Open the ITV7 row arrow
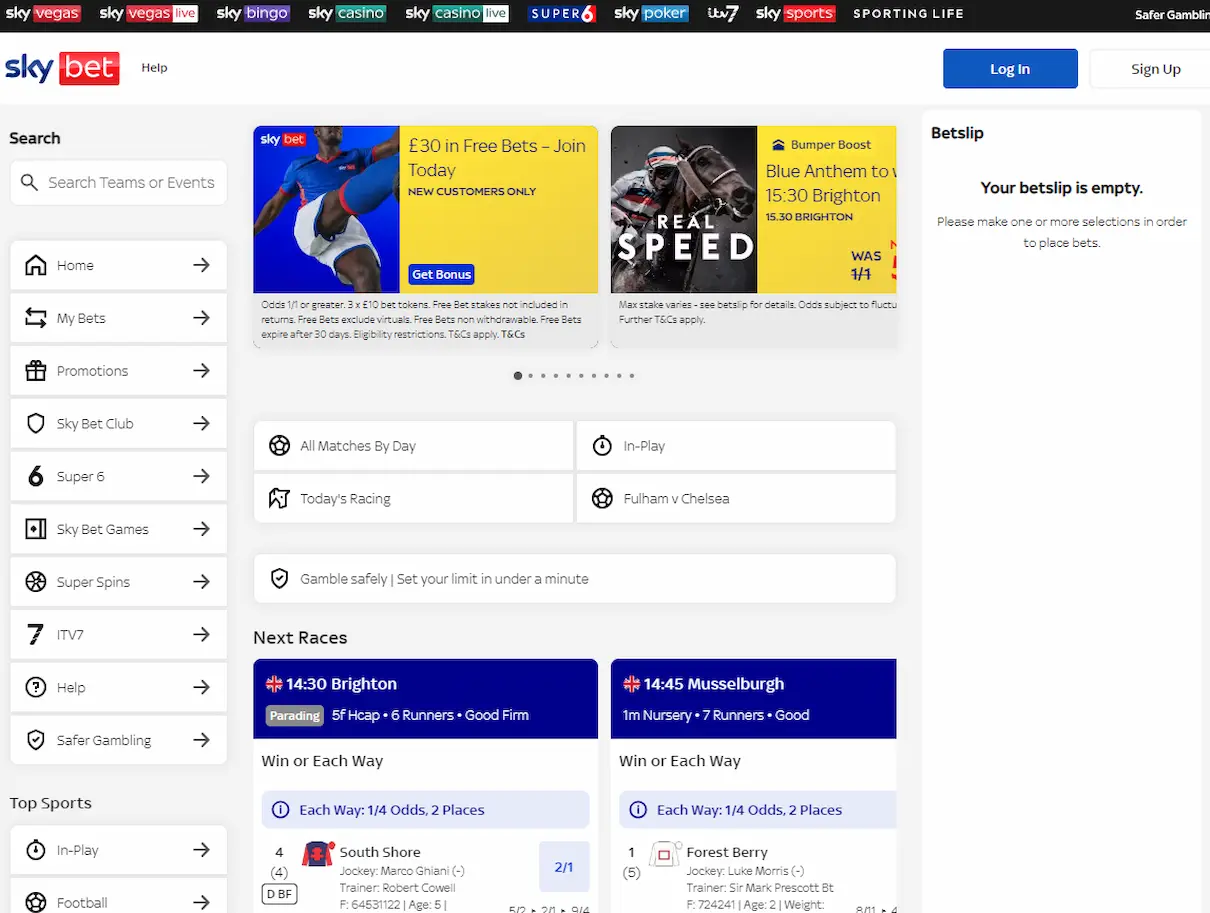Viewport: 1210px width, 913px height. tap(201, 635)
